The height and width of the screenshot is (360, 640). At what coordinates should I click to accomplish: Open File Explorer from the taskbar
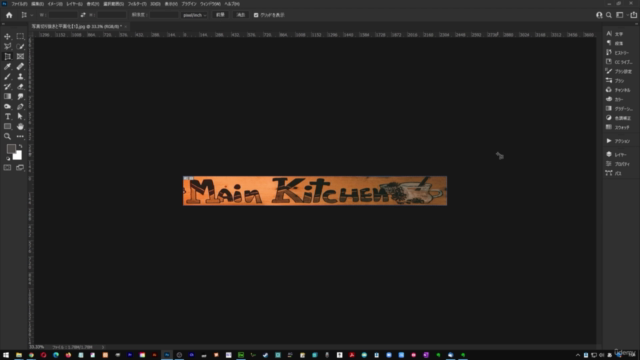point(18,355)
